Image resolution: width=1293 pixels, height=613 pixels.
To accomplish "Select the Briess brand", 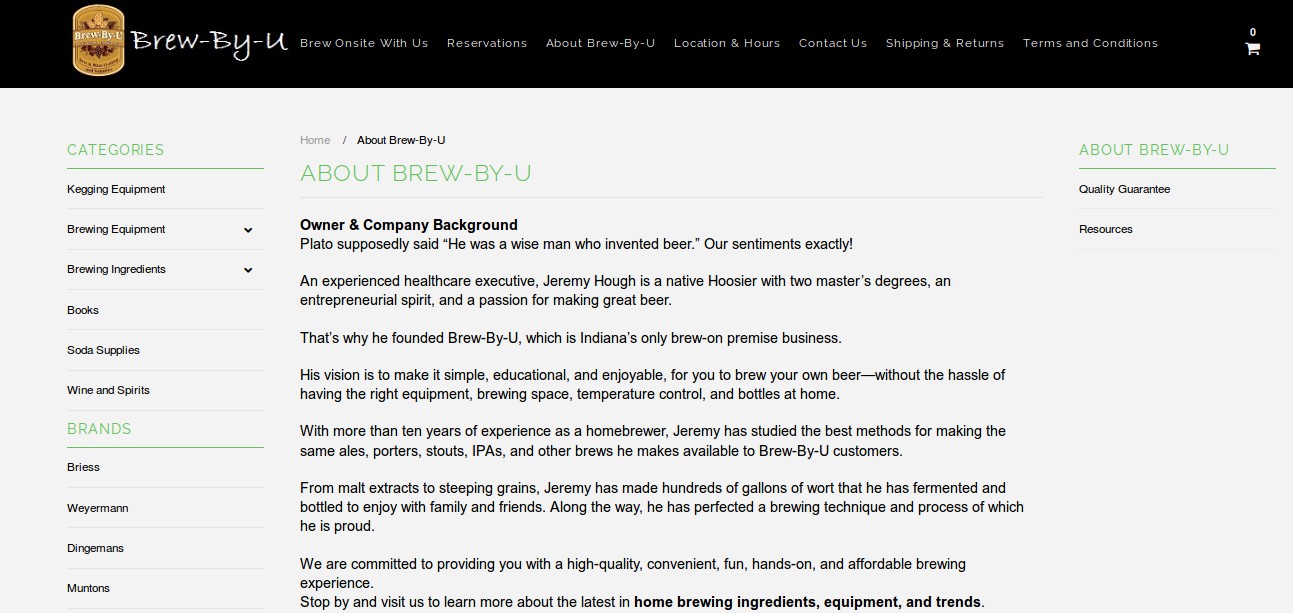I will click(x=83, y=467).
